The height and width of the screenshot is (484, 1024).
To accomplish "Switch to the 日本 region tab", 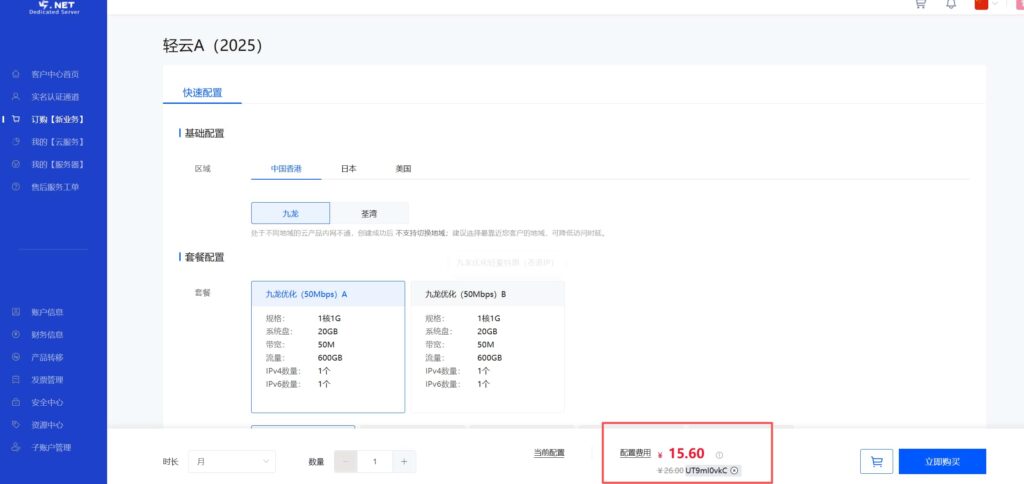I will pos(348,169).
